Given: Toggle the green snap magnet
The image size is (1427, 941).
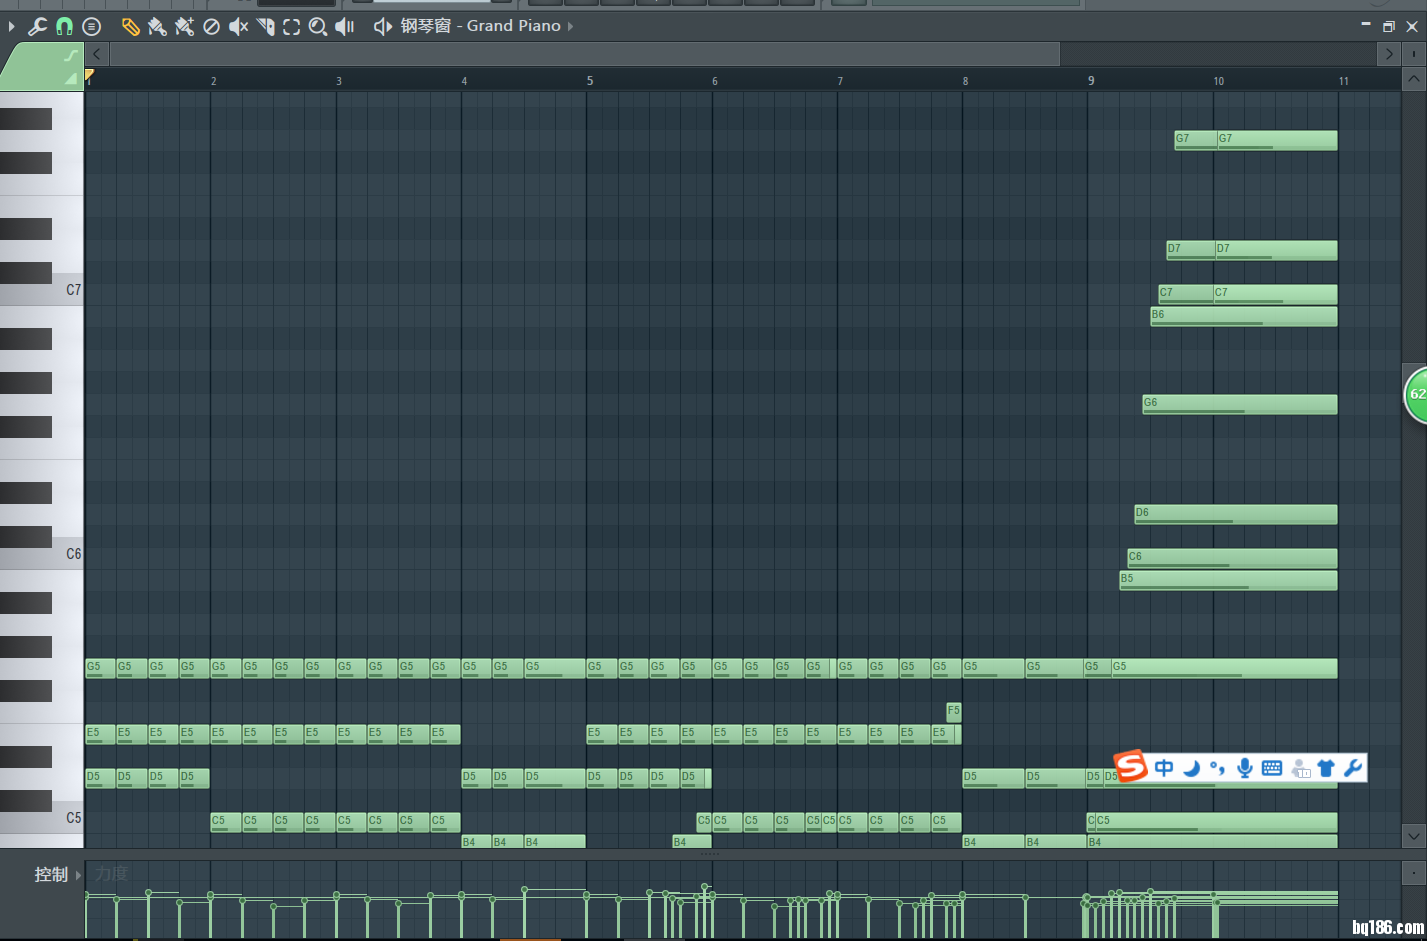Looking at the screenshot, I should tap(65, 27).
